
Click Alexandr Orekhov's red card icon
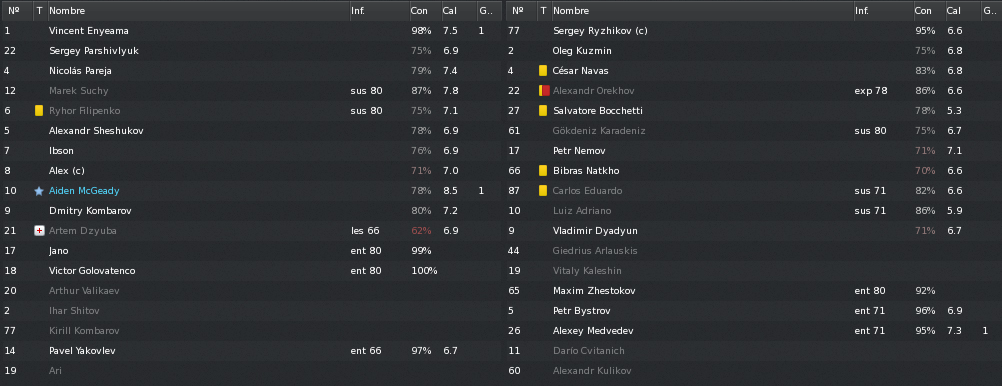pos(544,91)
